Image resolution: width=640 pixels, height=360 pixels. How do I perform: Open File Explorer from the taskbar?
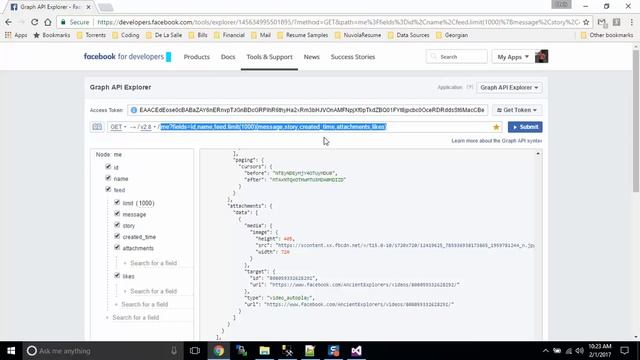264,351
